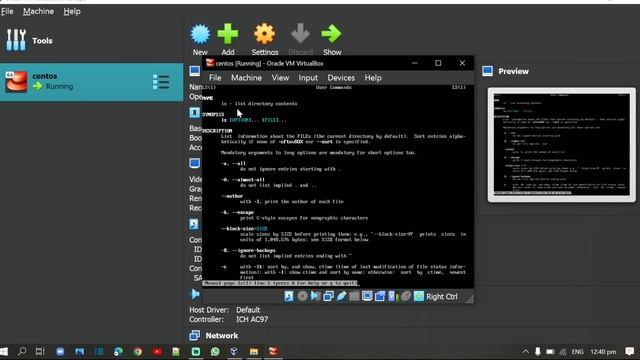Click the keyboard capture indicator beside Right Ctrl
The image size is (640, 360).
click(x=419, y=296)
